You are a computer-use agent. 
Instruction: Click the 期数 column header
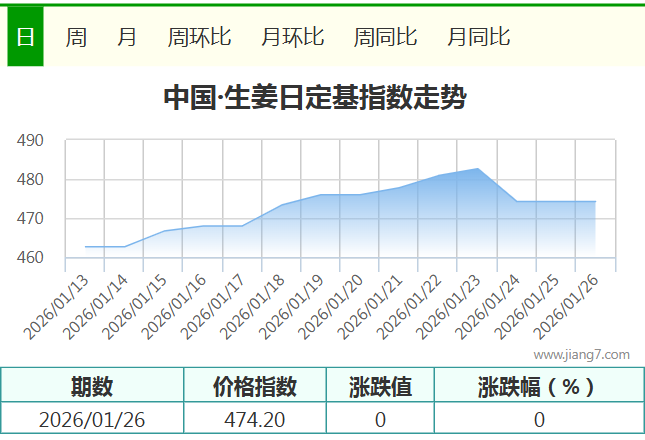(x=92, y=386)
